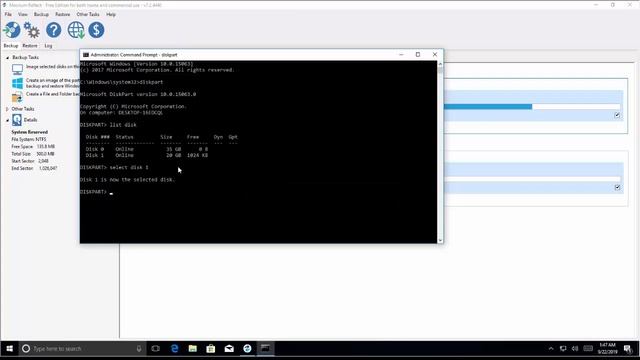Open the Backup menu
Screen dimensions: 640x360
pos(41,14)
